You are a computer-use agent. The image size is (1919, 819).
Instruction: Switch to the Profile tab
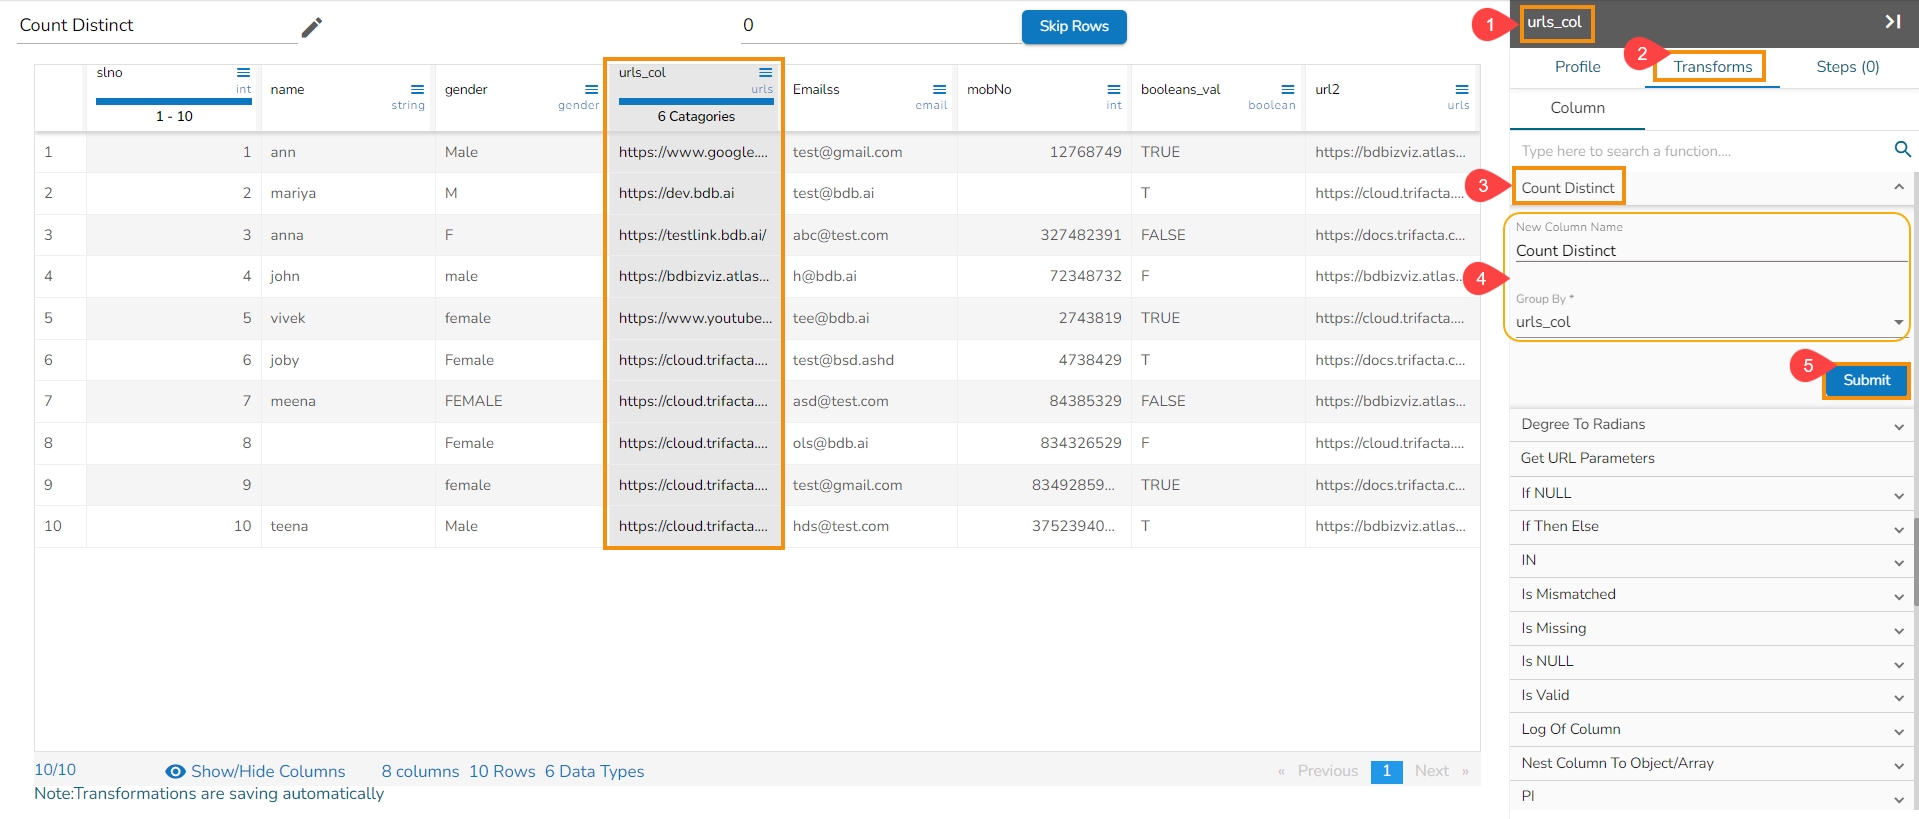[1577, 67]
